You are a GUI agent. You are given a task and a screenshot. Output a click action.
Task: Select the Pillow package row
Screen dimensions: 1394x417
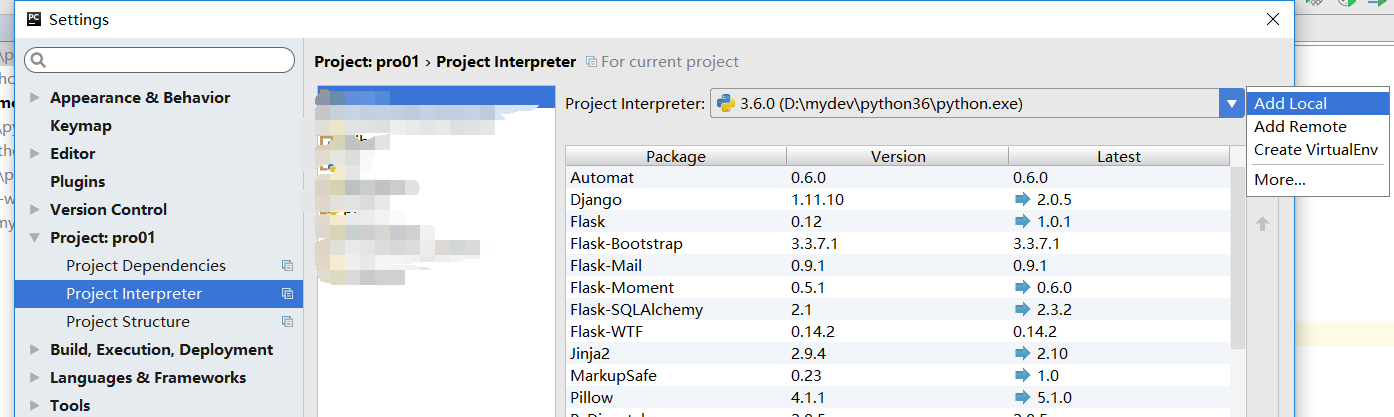coord(898,398)
